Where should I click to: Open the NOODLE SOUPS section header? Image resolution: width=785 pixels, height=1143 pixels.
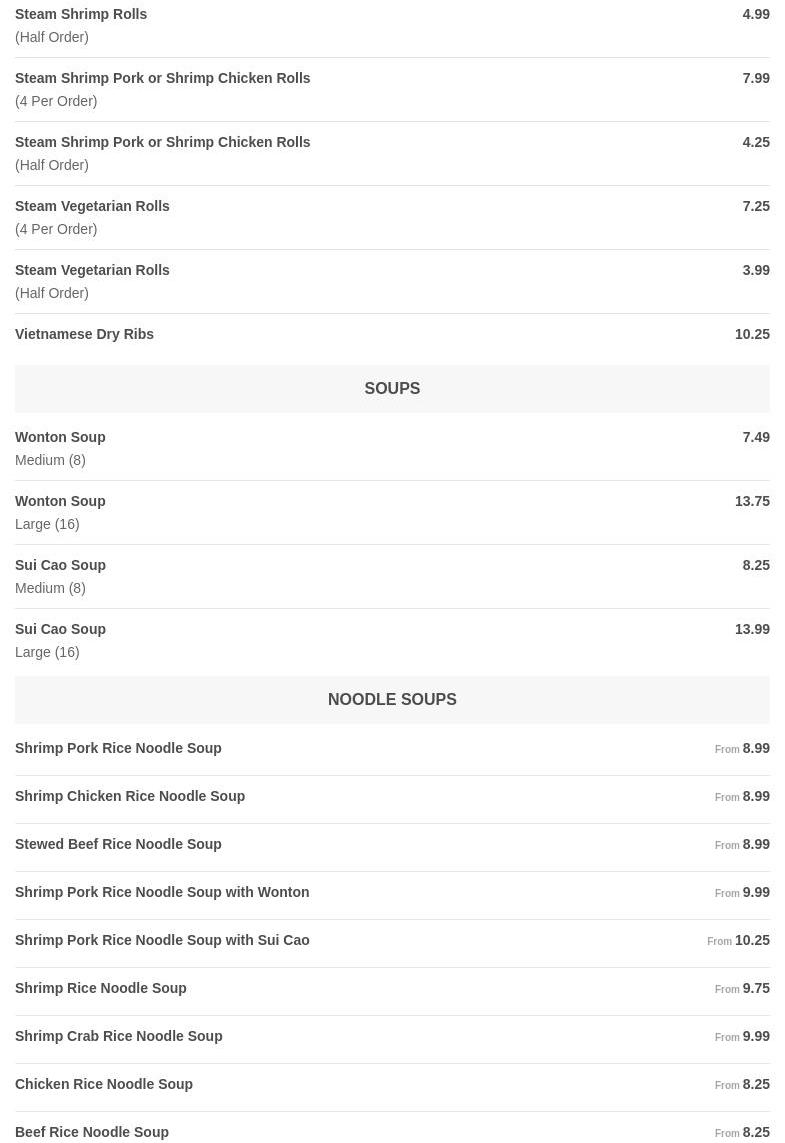coord(392,699)
